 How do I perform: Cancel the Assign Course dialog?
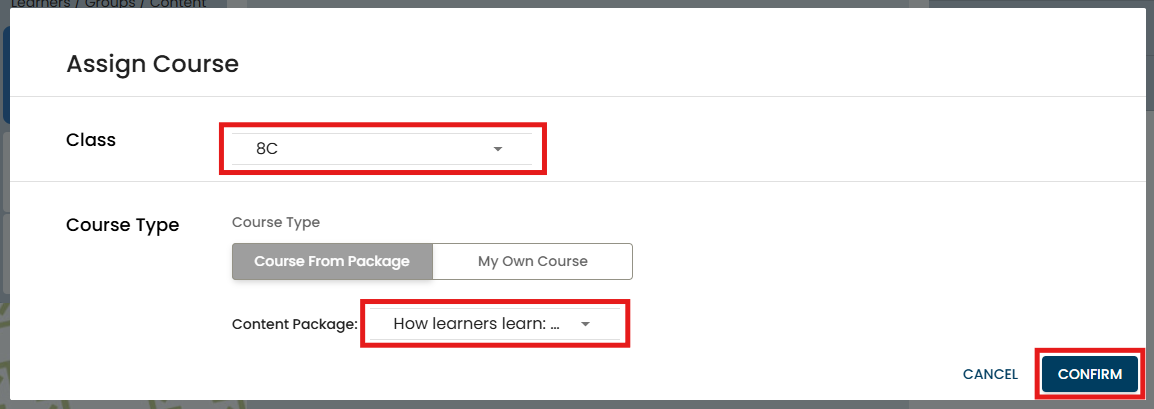coord(990,374)
